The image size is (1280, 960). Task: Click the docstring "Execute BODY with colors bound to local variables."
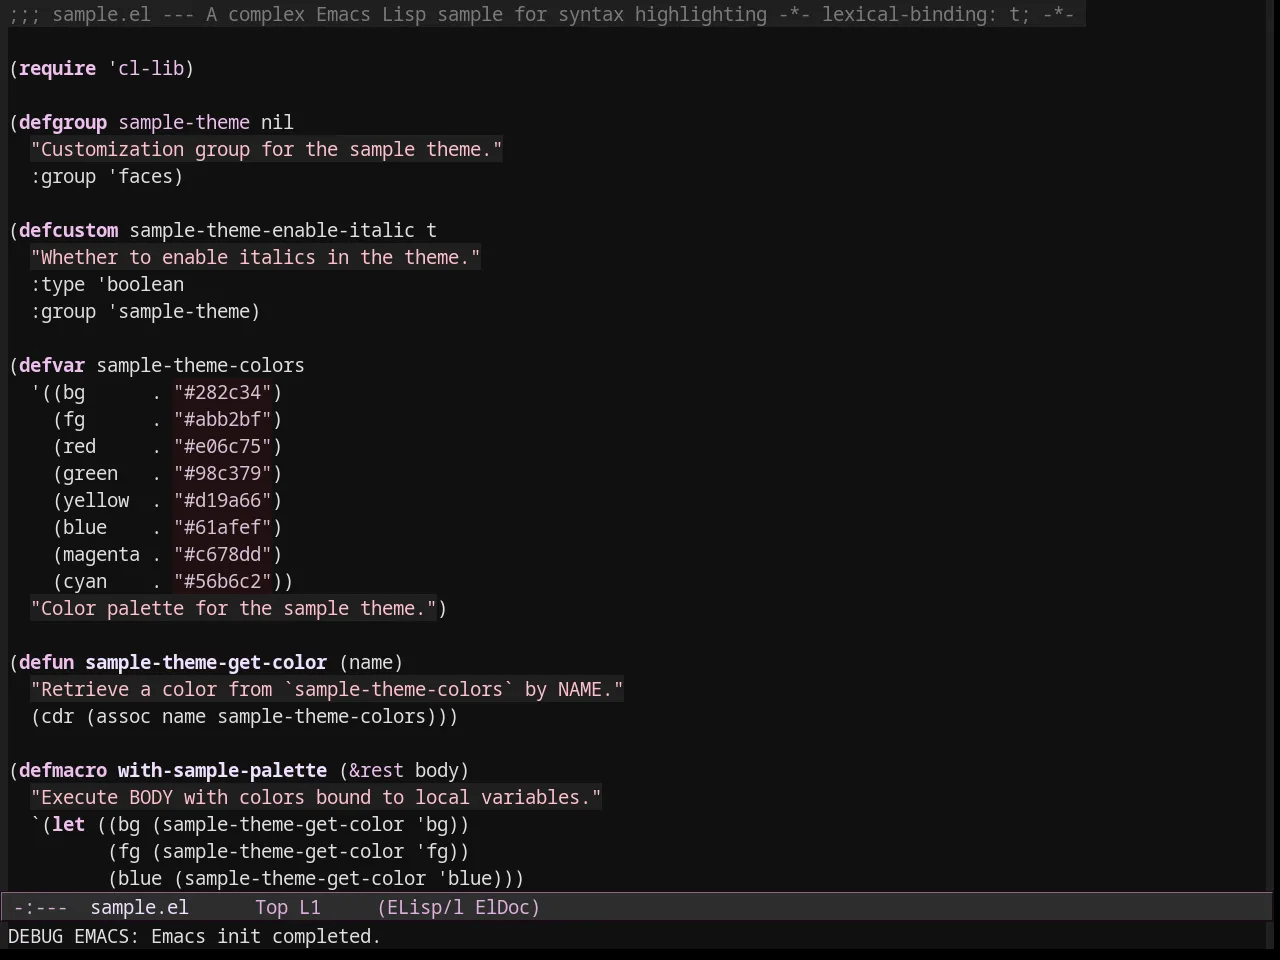tap(316, 797)
